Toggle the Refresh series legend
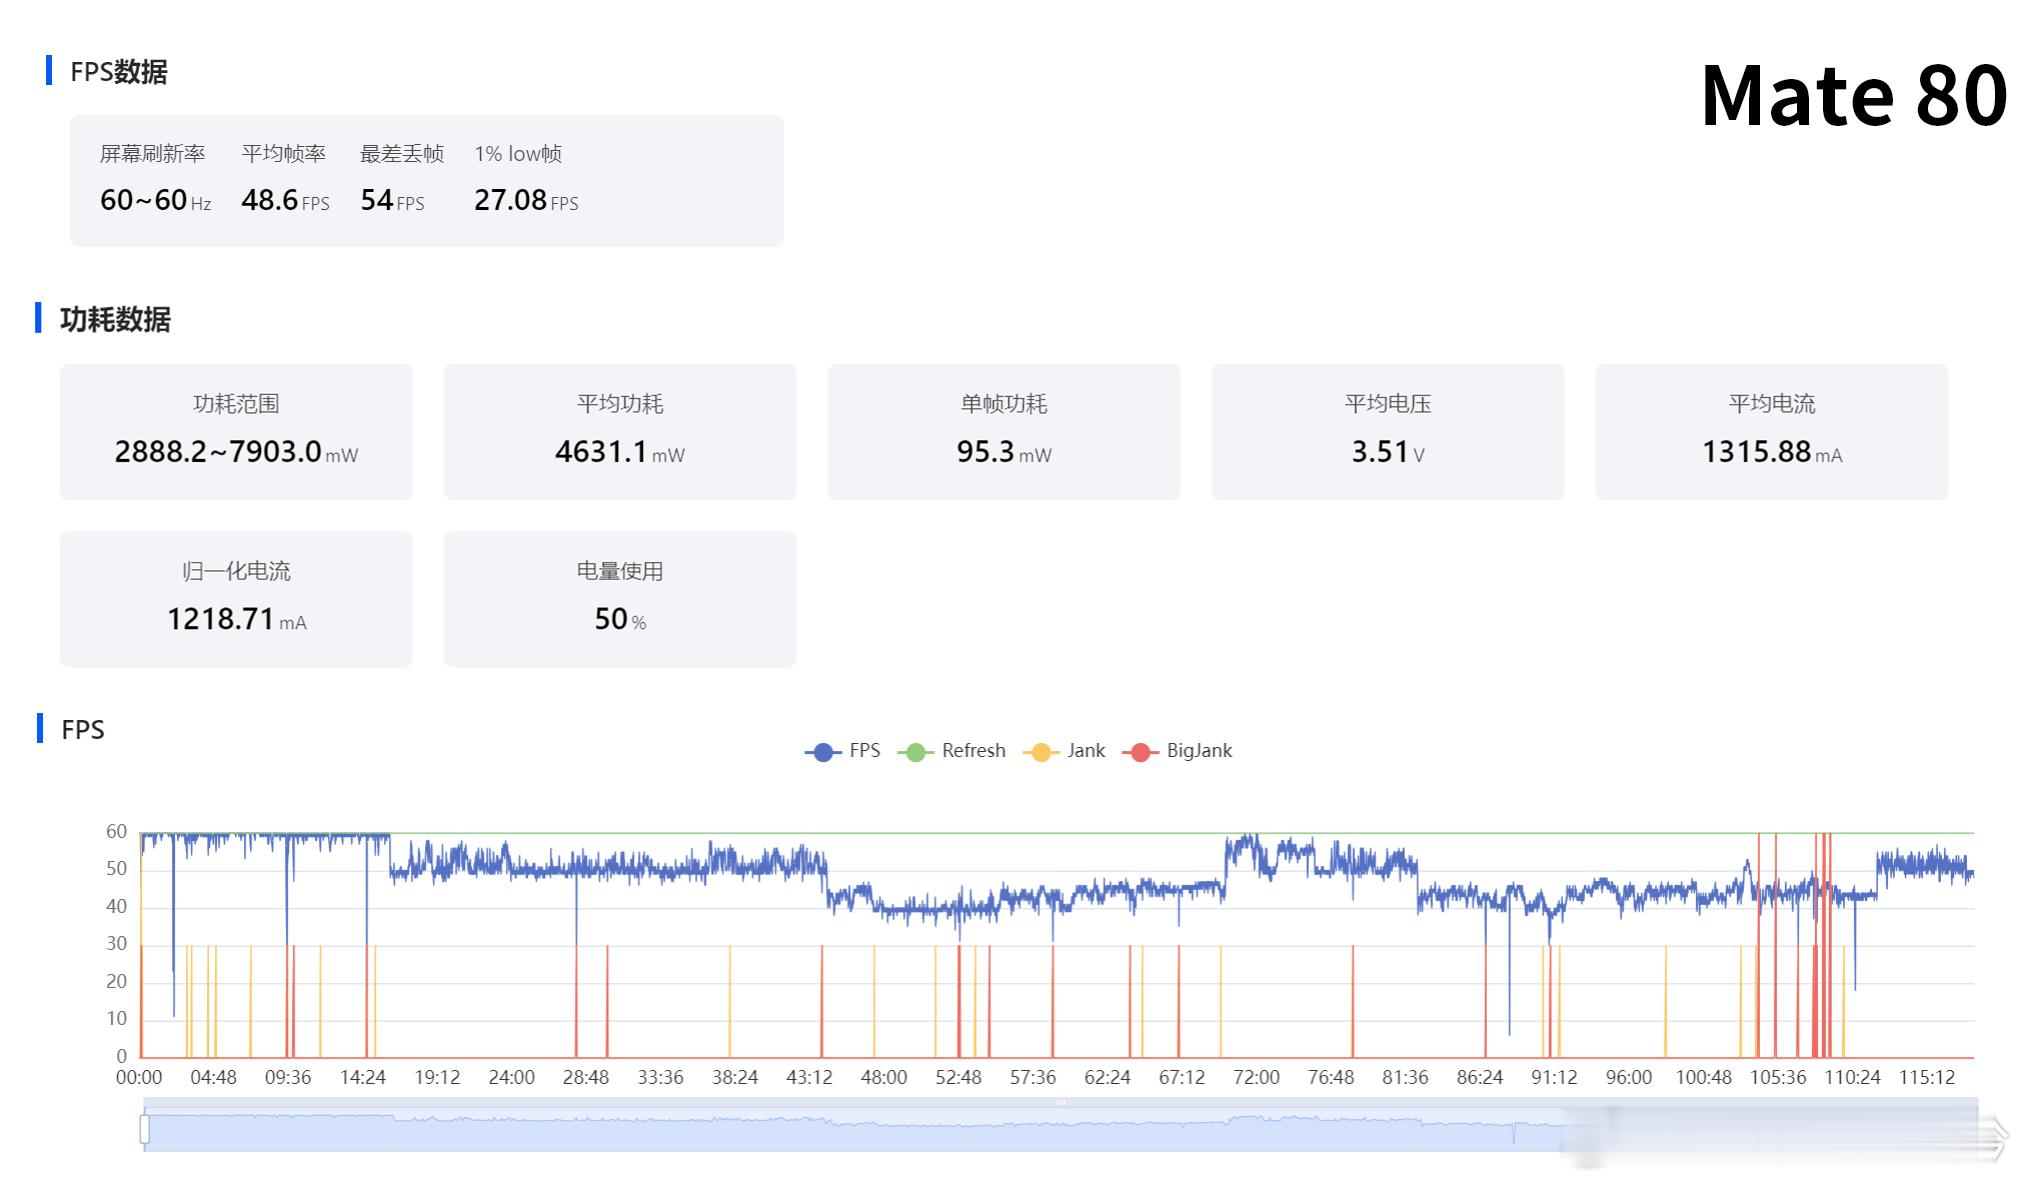2025x1188 pixels. click(973, 751)
